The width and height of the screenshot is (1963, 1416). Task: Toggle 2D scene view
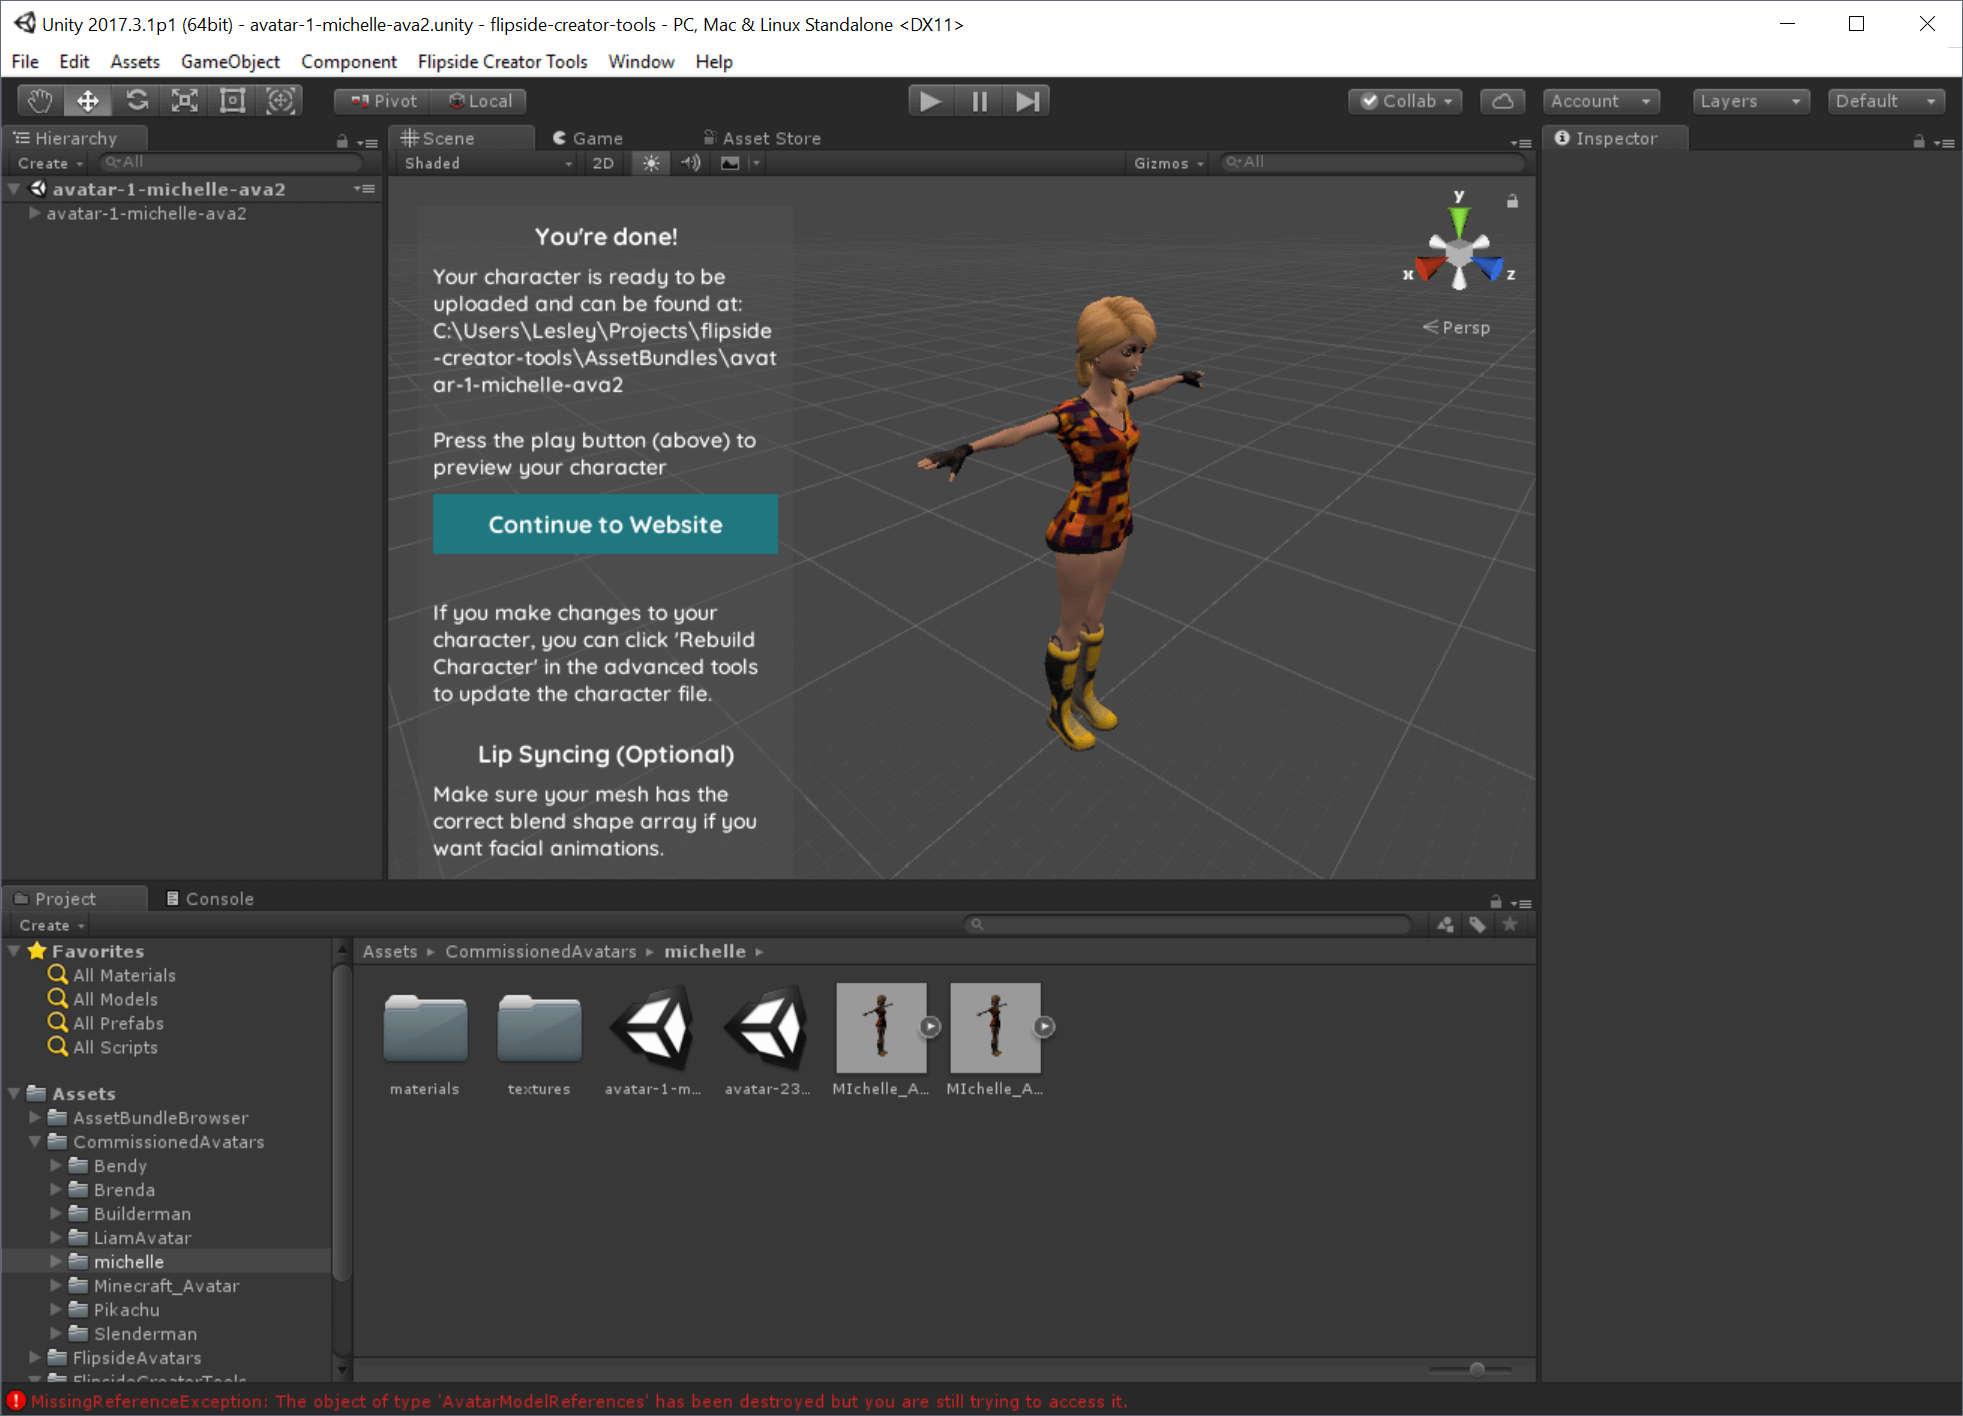[603, 163]
